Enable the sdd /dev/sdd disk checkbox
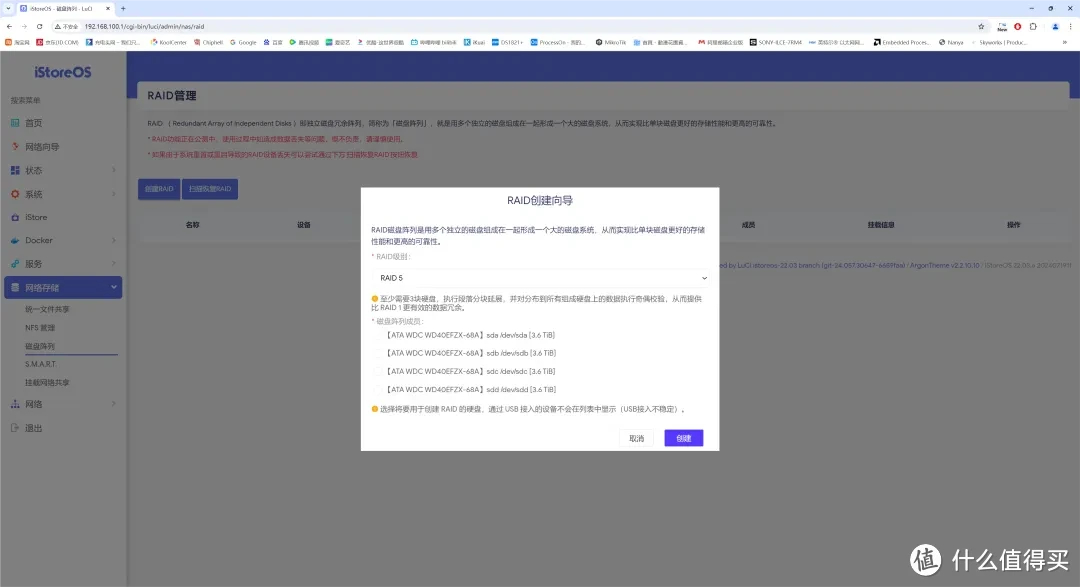Screen dimensions: 1080x587 pos(378,388)
